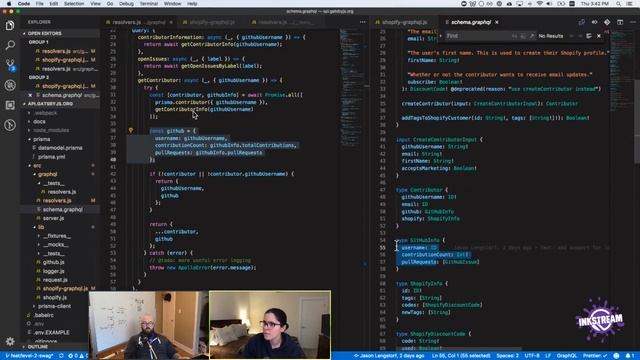Open the Terminal menu
Image resolution: width=640 pixels, height=360 pixels.
coord(149,4)
